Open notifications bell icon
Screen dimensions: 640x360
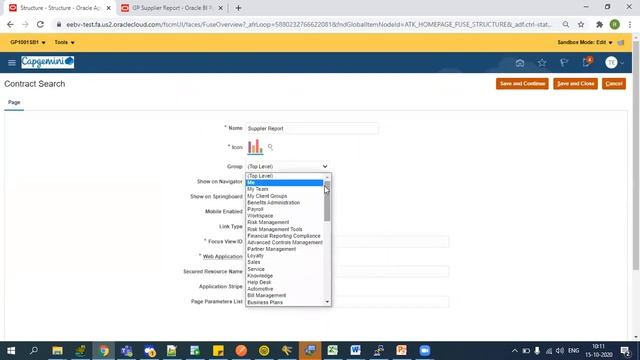pos(587,62)
